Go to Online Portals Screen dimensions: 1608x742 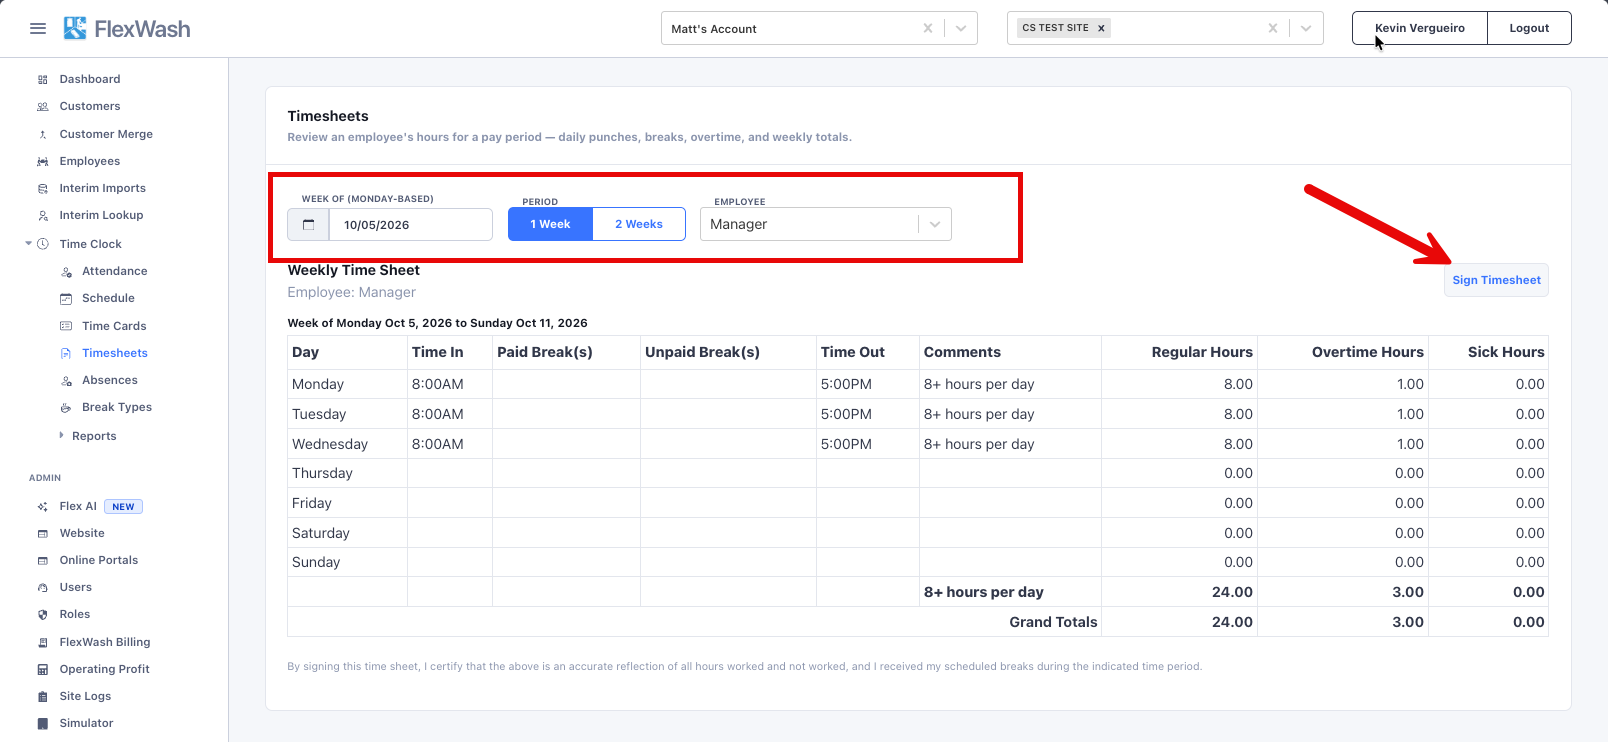[x=99, y=560]
